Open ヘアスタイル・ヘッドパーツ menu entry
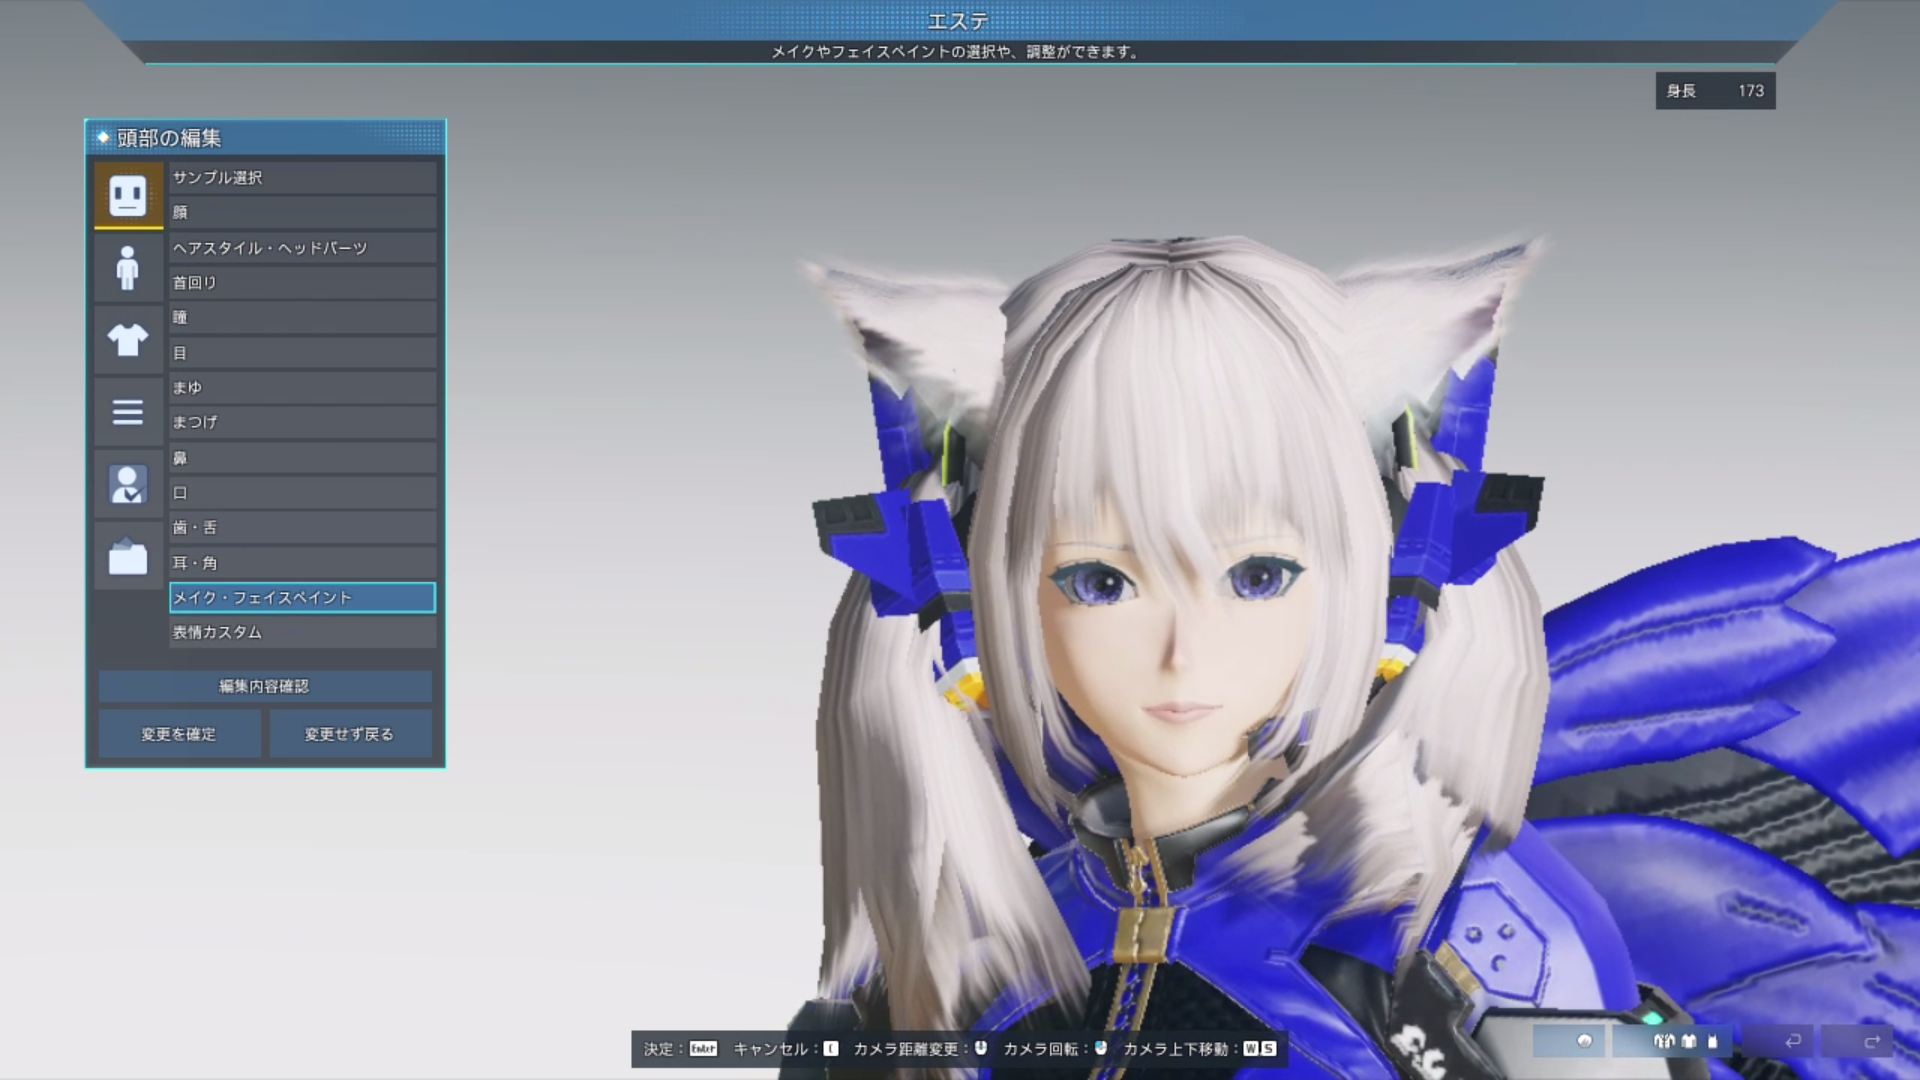Viewport: 1920px width, 1080px height. pyautogui.click(x=302, y=248)
